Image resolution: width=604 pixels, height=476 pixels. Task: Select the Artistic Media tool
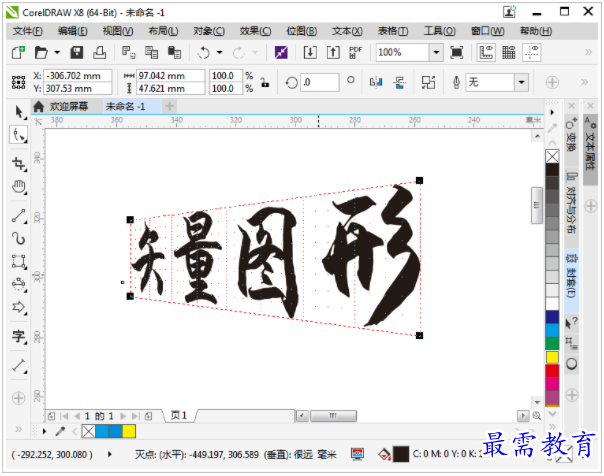tap(18, 239)
